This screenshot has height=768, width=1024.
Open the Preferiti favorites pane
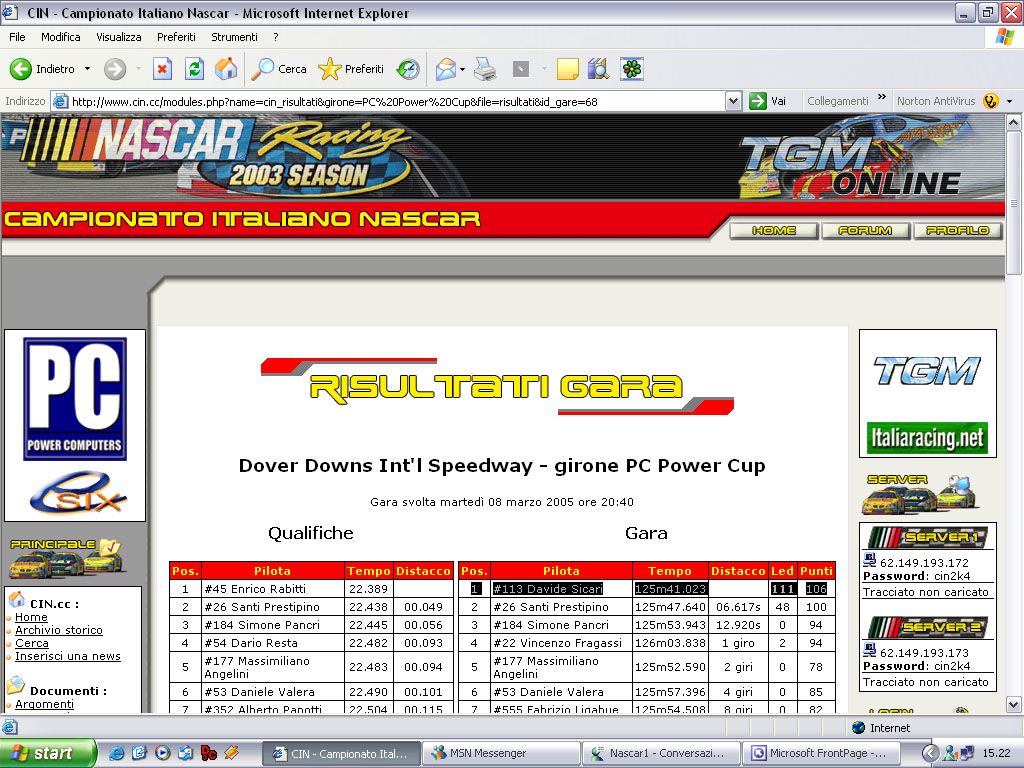tap(351, 69)
